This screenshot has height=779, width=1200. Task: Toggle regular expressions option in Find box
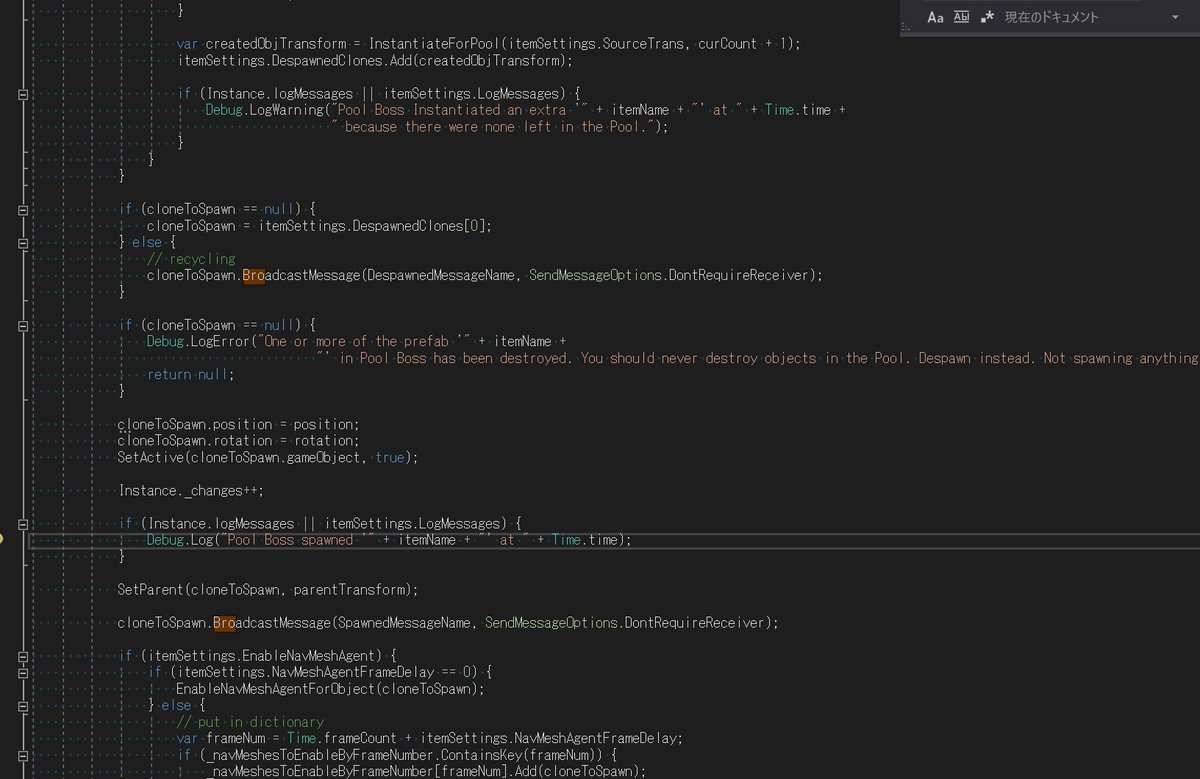tap(988, 17)
